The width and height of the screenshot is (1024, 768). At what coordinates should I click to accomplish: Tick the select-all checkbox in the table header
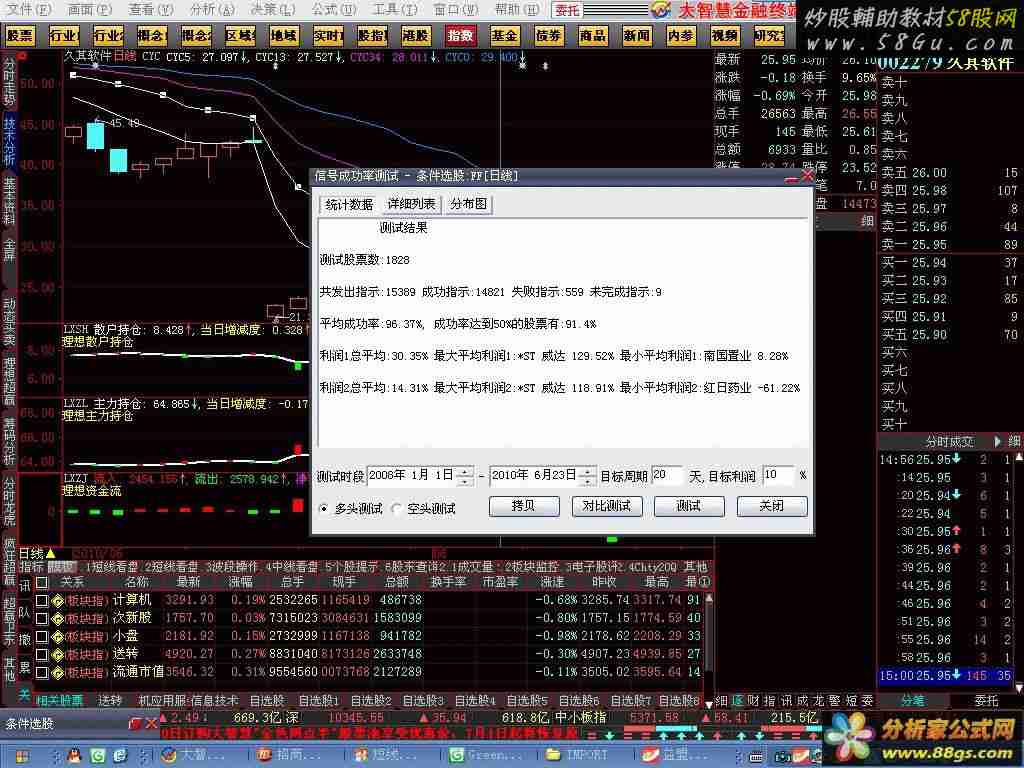[x=42, y=582]
